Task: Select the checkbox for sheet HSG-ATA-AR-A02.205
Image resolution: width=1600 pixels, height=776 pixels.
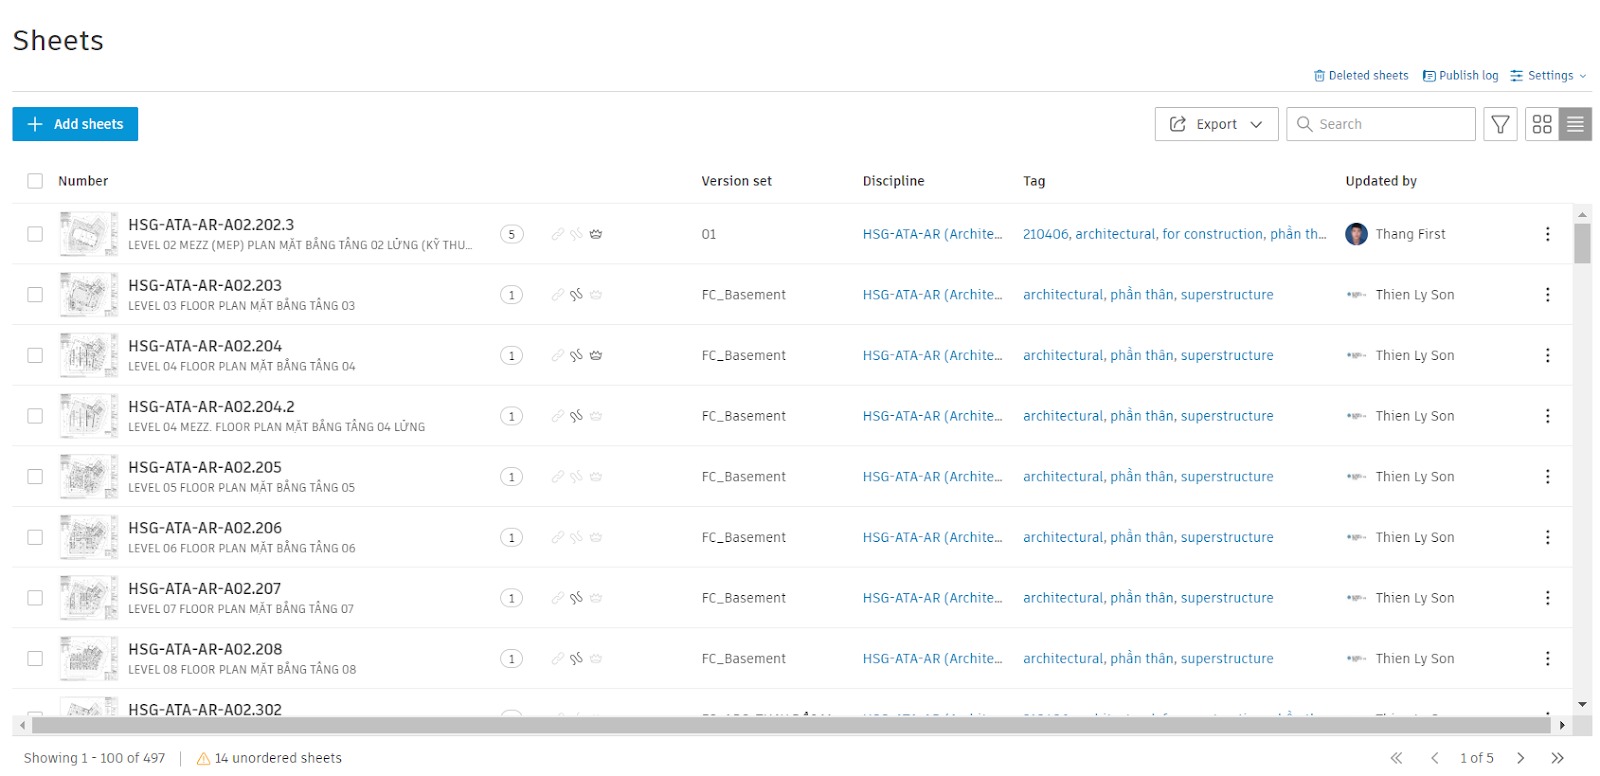Action: [x=35, y=477]
